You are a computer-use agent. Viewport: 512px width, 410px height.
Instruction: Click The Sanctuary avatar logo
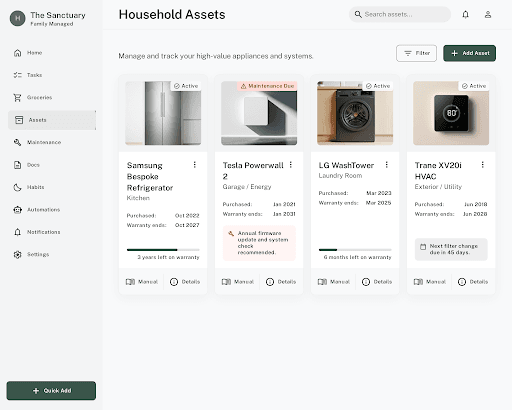[18, 18]
